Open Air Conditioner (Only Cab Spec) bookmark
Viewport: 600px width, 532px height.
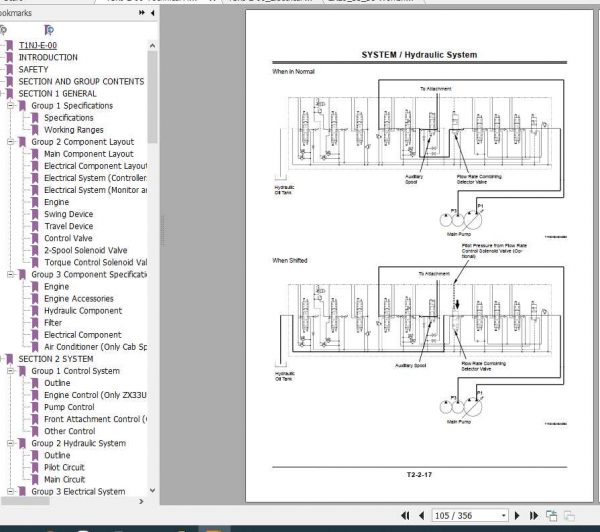[x=95, y=347]
